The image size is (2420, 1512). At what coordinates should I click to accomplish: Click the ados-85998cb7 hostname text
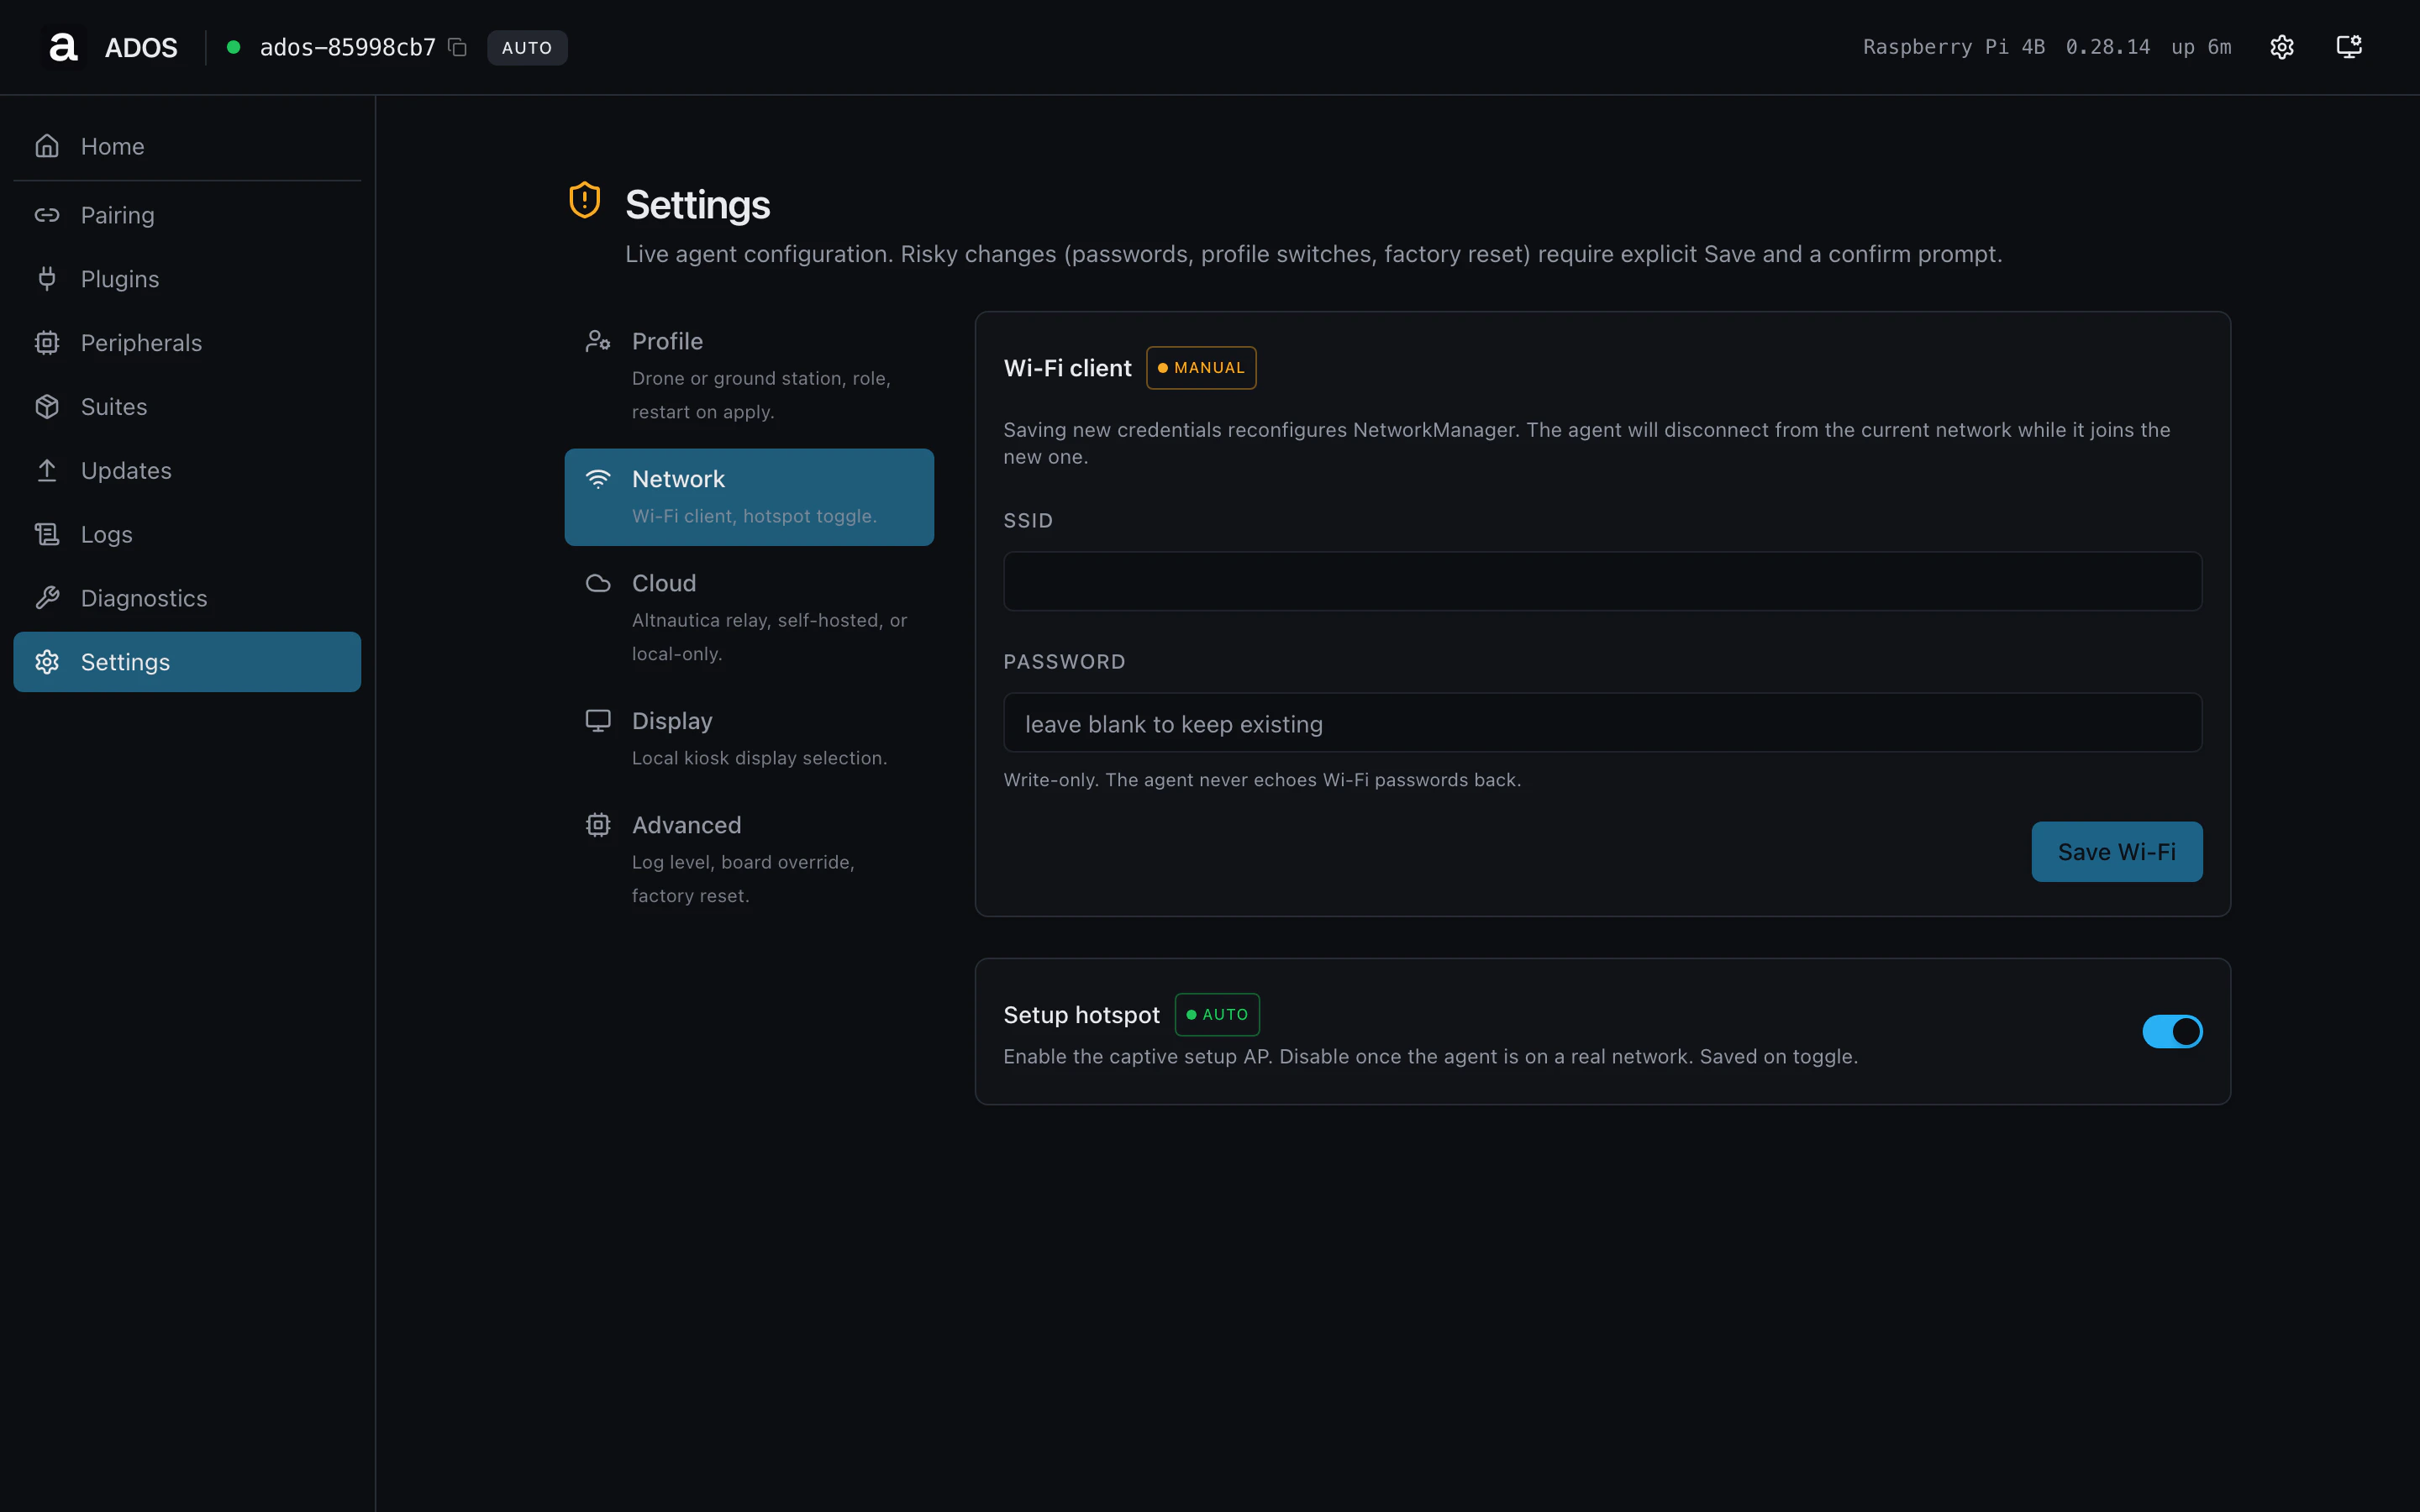(348, 47)
